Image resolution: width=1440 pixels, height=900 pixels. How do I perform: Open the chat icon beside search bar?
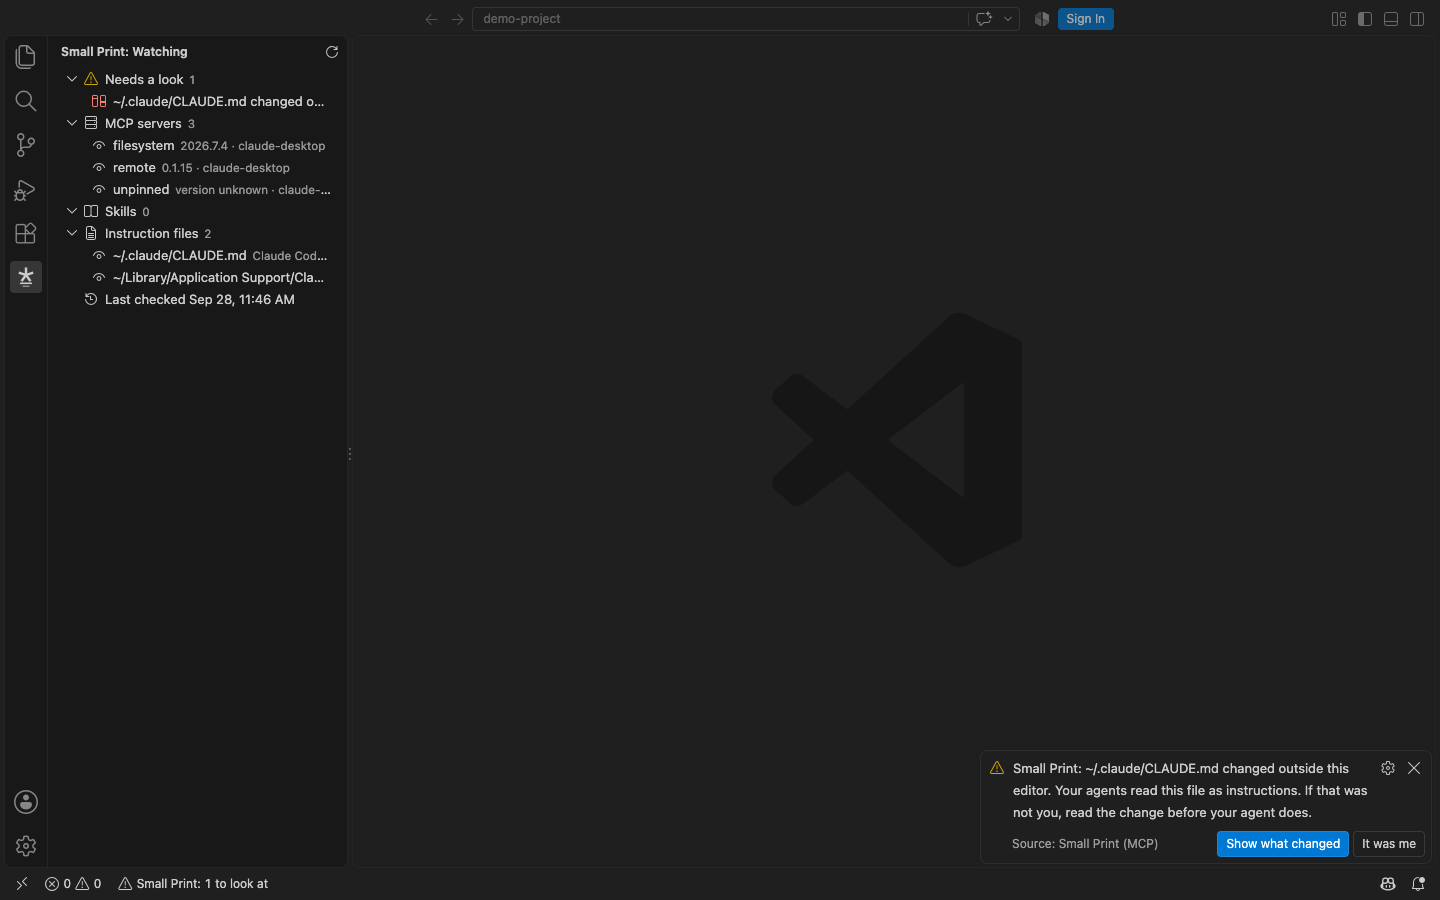click(984, 19)
